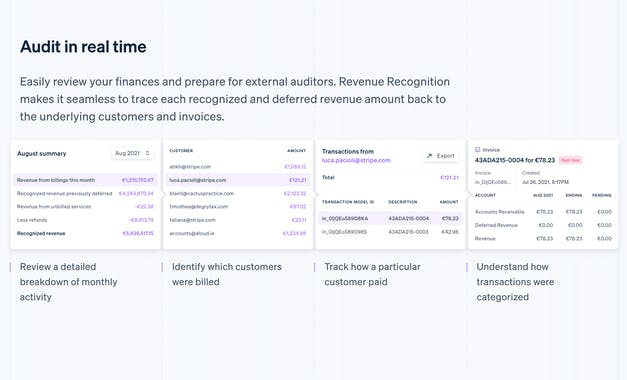Select 'Revenue from unbilled services' row
The height and width of the screenshot is (380, 627).
85,206
